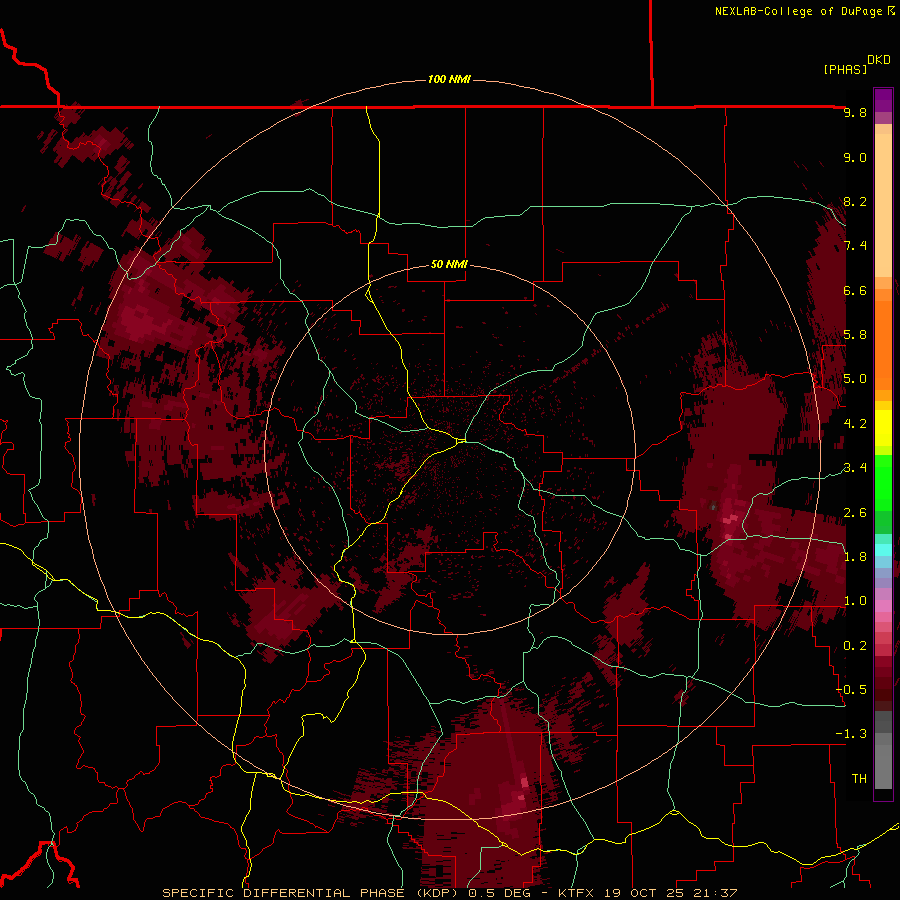Click the bright pink KDP core in the eastern storm

point(731,519)
